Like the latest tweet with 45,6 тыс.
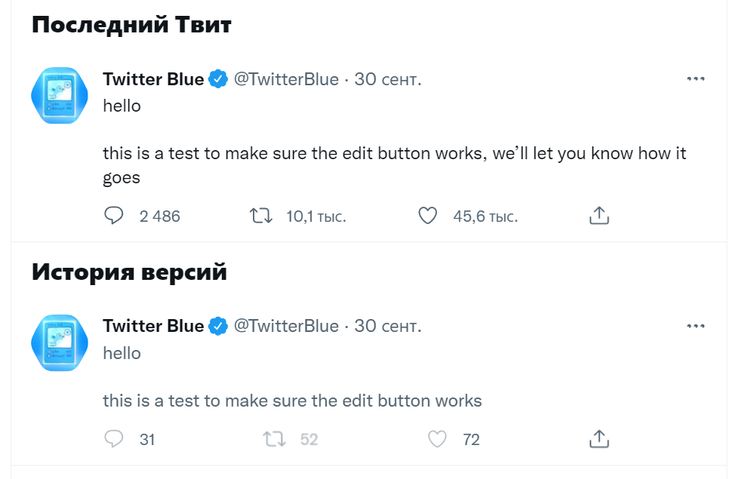The image size is (736, 479). click(428, 215)
